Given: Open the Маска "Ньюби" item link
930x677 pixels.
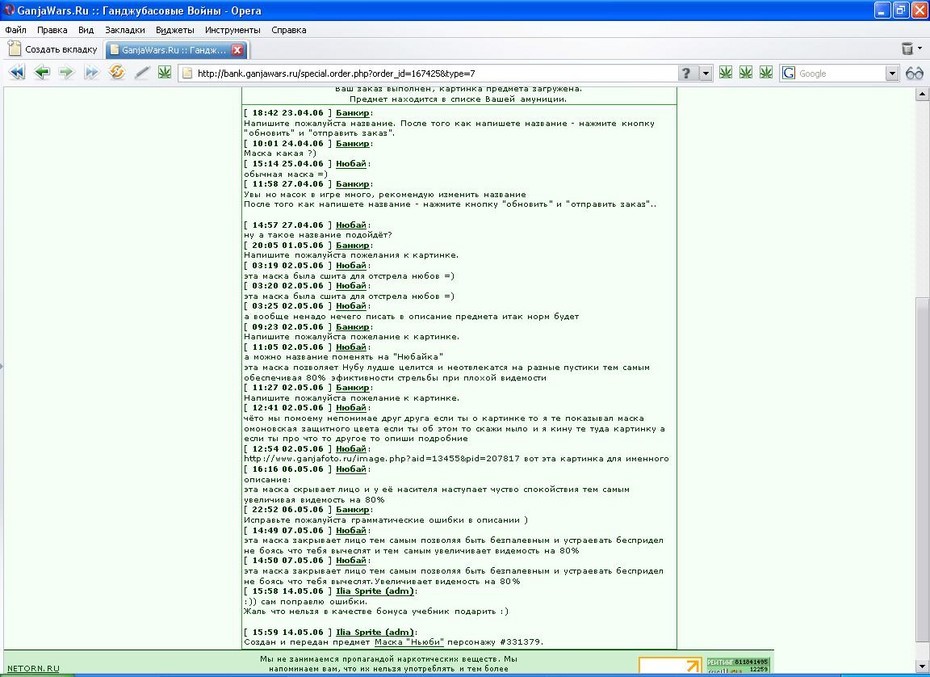Looking at the screenshot, I should click(x=409, y=642).
